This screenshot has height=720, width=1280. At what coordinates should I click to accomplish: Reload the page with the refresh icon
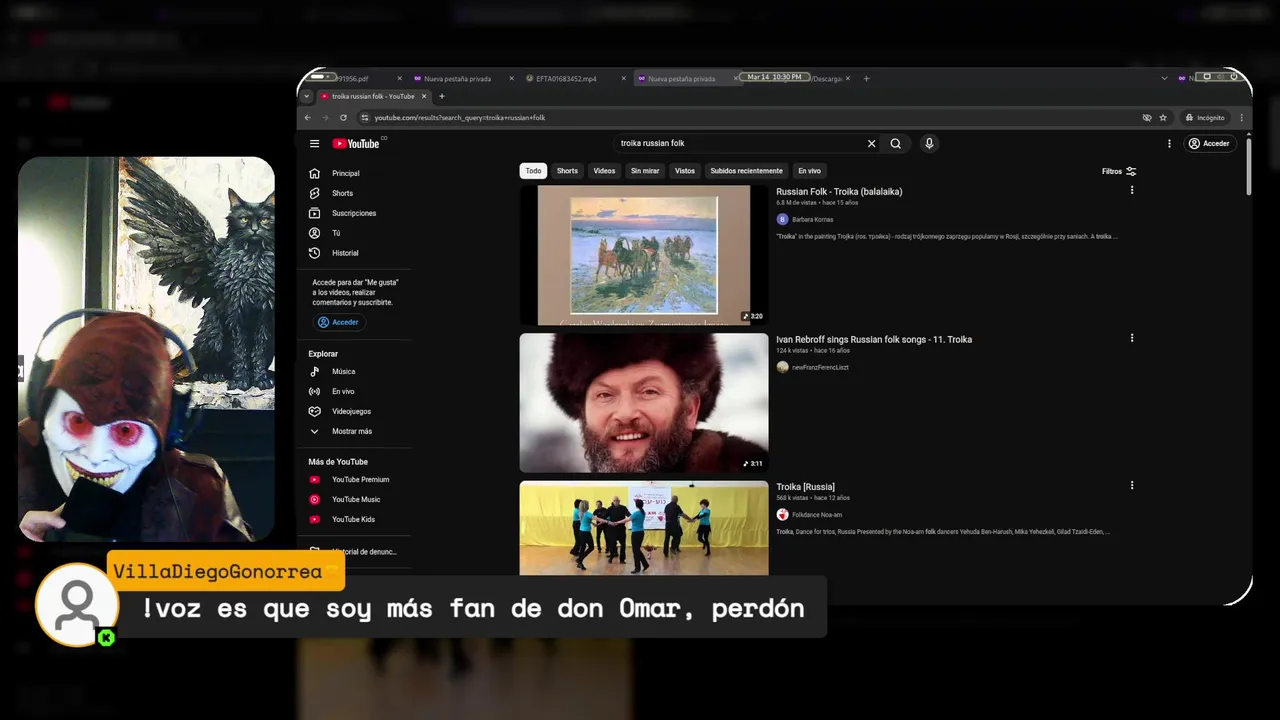tap(343, 117)
